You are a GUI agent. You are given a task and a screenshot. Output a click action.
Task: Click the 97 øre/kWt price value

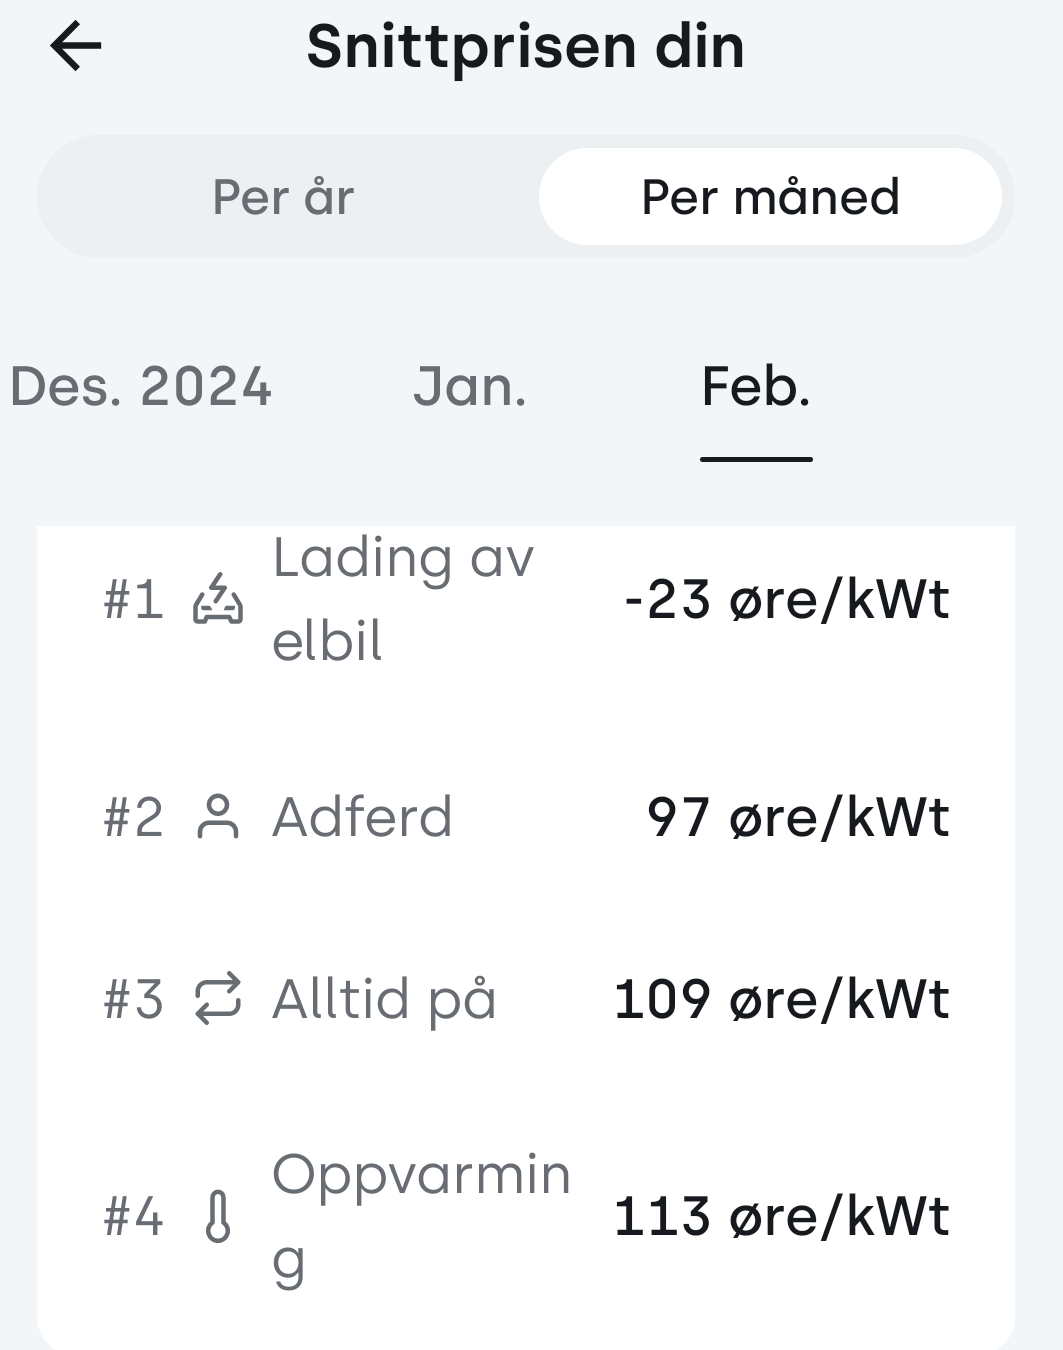pos(798,817)
